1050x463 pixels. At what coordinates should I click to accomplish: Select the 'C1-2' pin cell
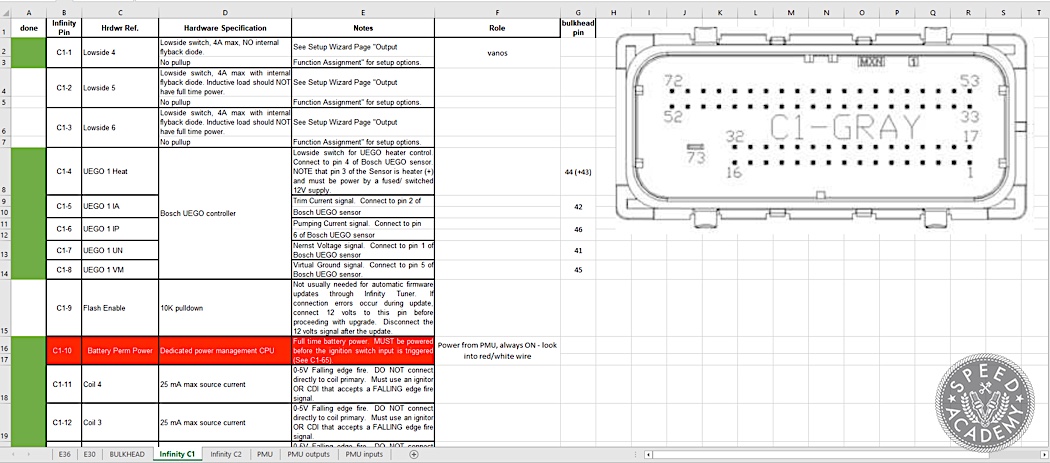click(64, 87)
